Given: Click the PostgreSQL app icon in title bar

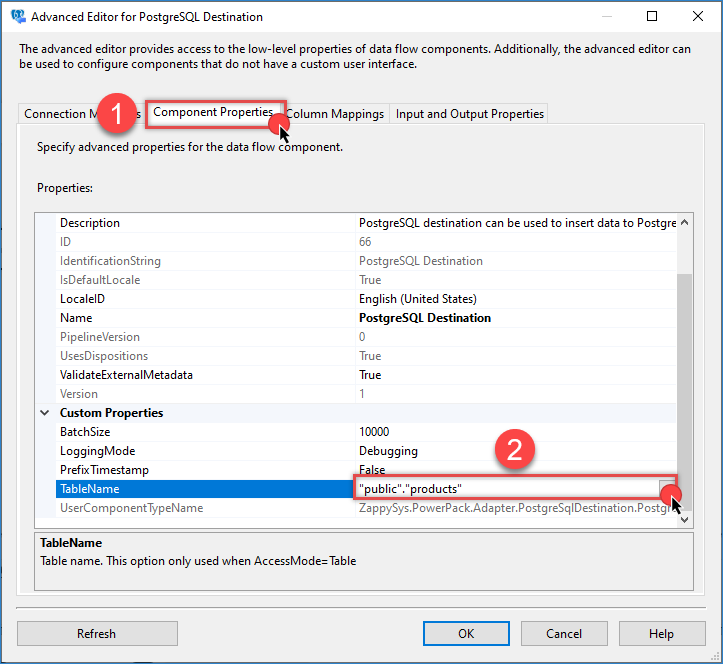Looking at the screenshot, I should 17,17.
